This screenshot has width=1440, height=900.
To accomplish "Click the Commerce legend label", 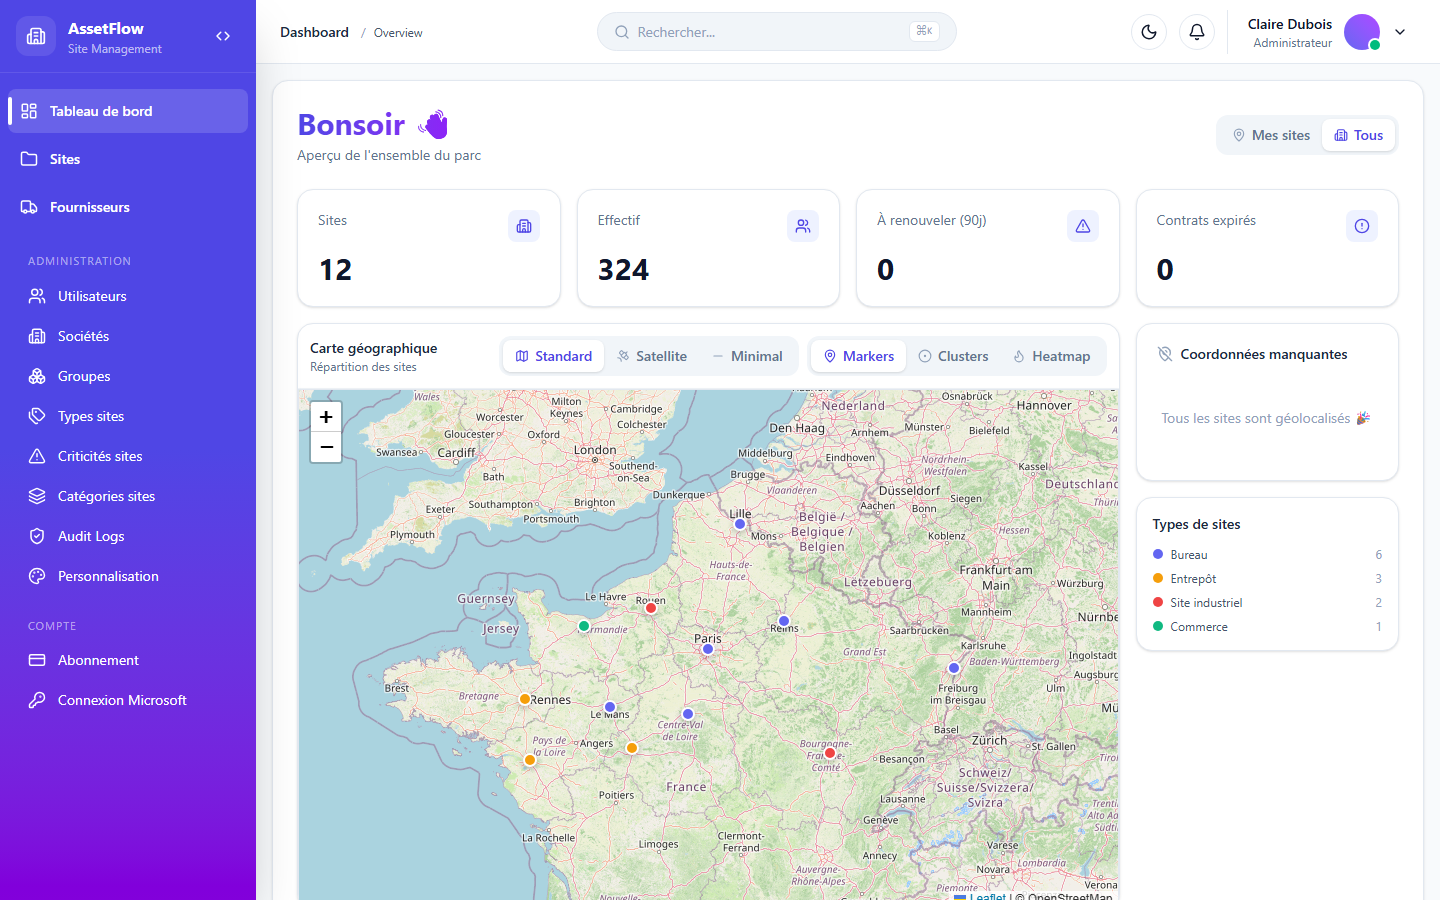I will [1199, 627].
